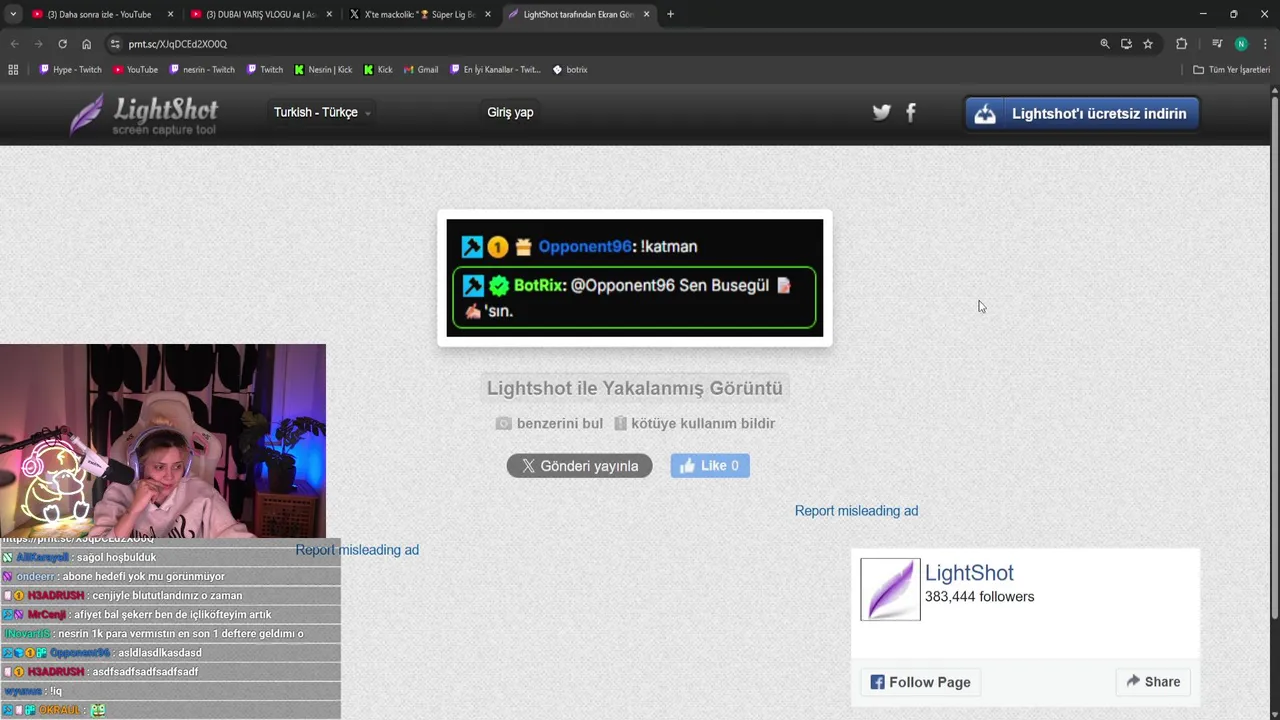
Task: Open the LightShot Facebook page title link
Action: coord(969,573)
